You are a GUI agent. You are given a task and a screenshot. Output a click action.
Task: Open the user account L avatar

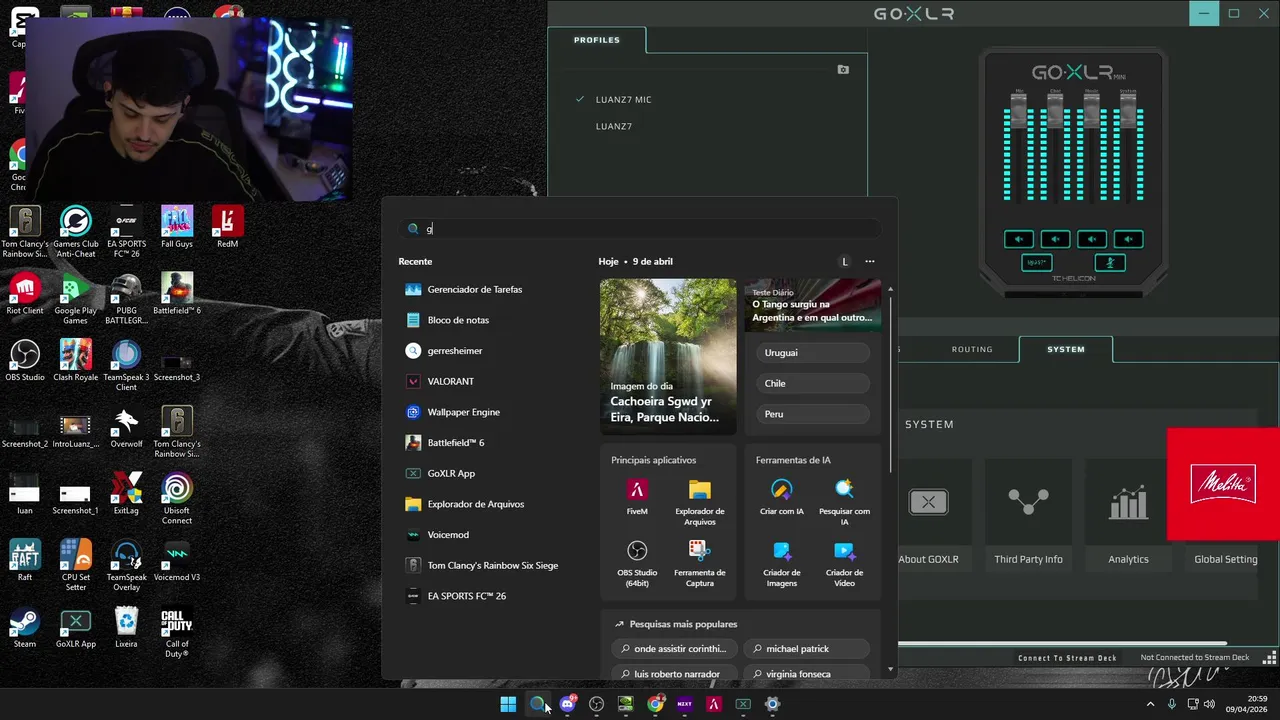(844, 261)
